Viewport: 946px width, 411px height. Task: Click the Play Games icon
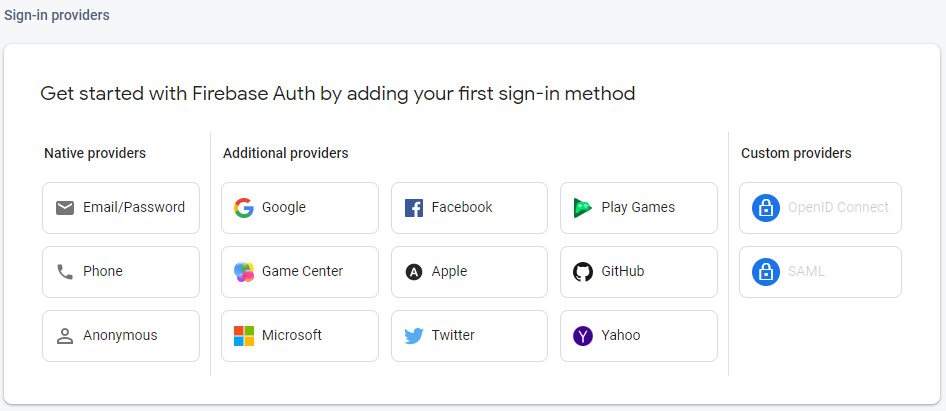(582, 208)
